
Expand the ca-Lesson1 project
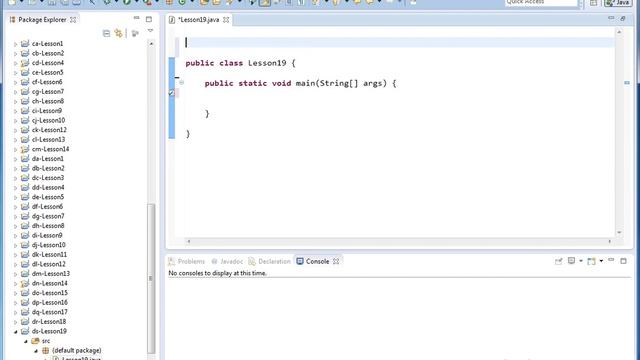[16, 44]
